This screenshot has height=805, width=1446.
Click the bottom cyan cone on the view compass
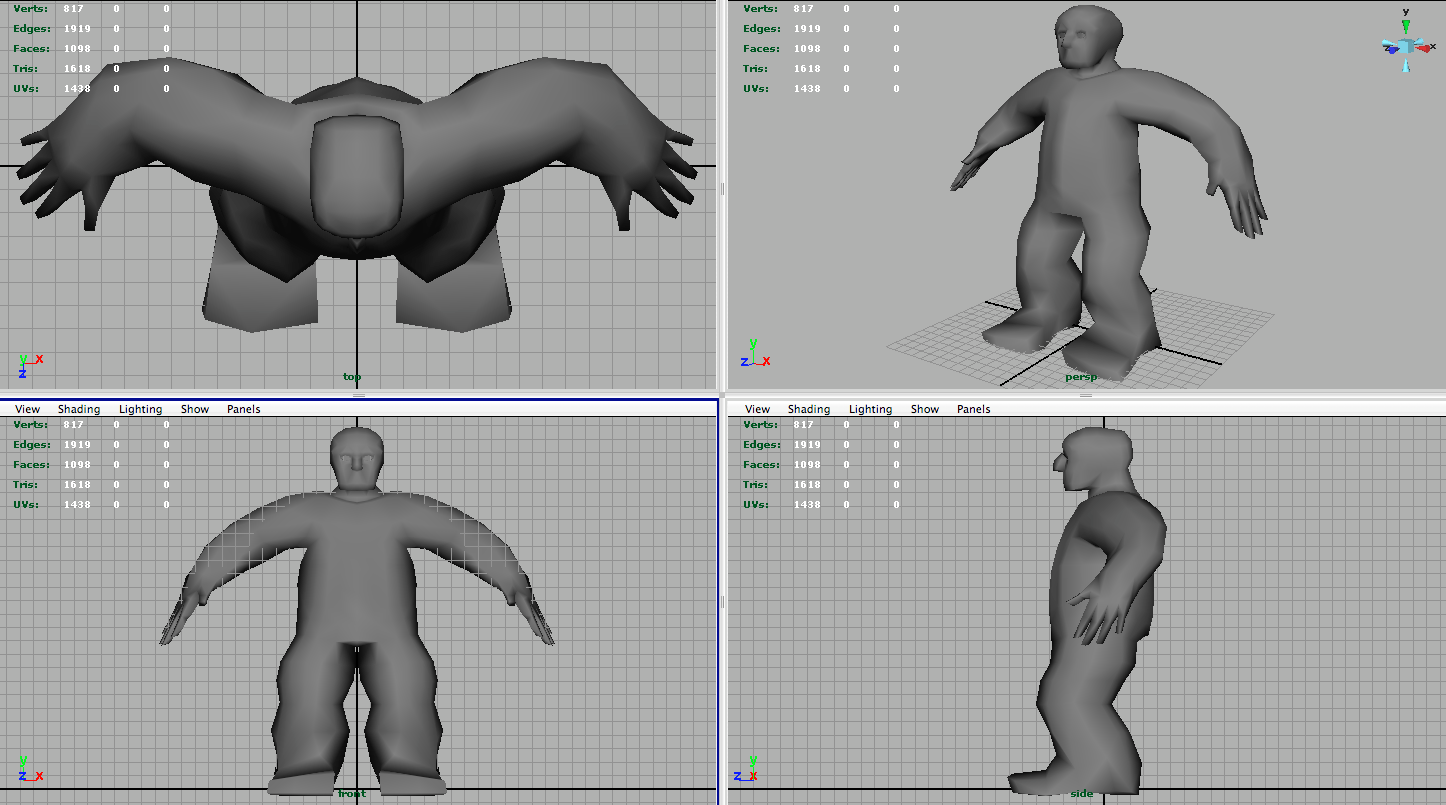(1405, 66)
